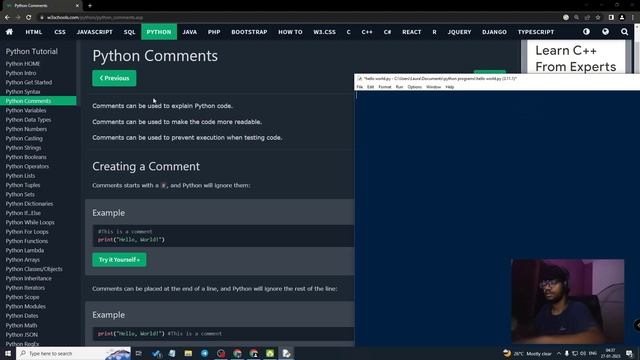
Task: Select the DJANGO tutorial tab
Action: 494,32
